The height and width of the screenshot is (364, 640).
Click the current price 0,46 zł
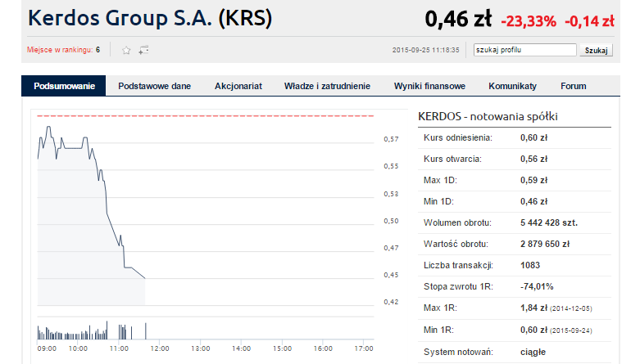[x=458, y=19]
